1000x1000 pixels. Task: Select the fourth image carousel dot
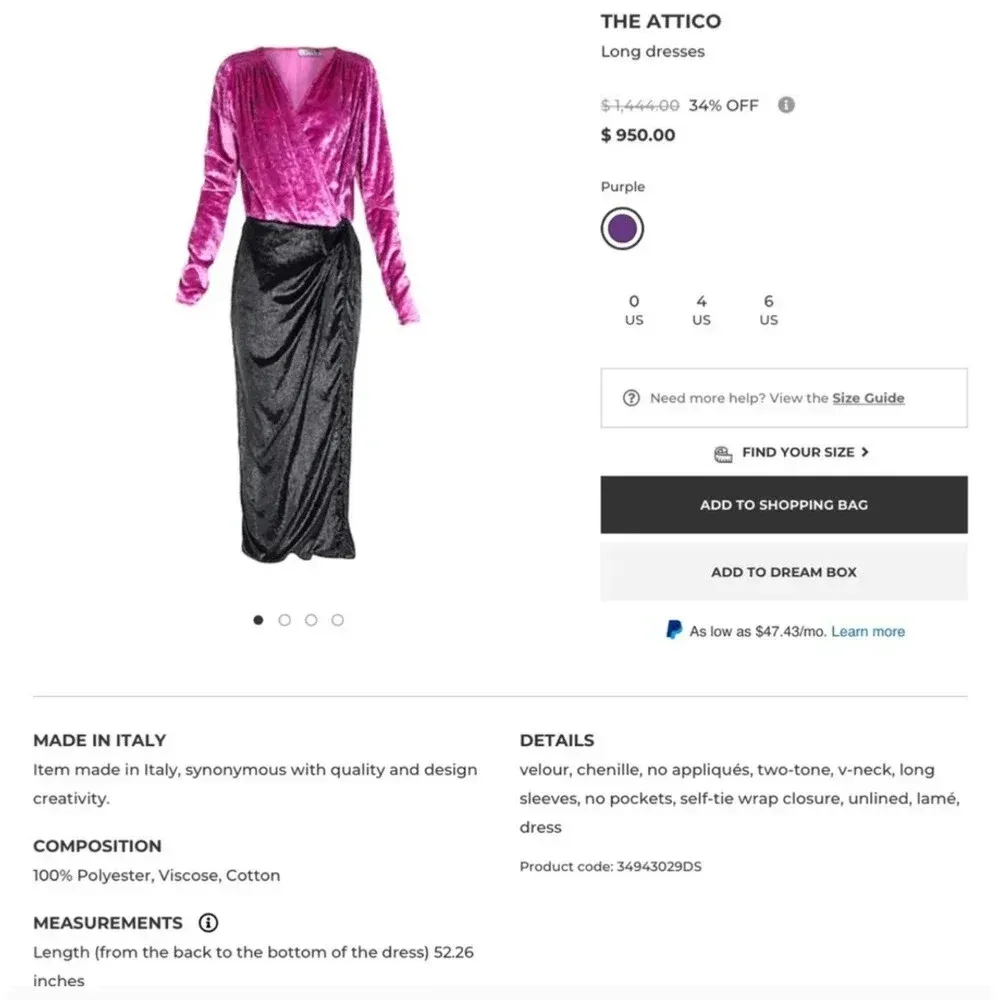pyautogui.click(x=338, y=619)
